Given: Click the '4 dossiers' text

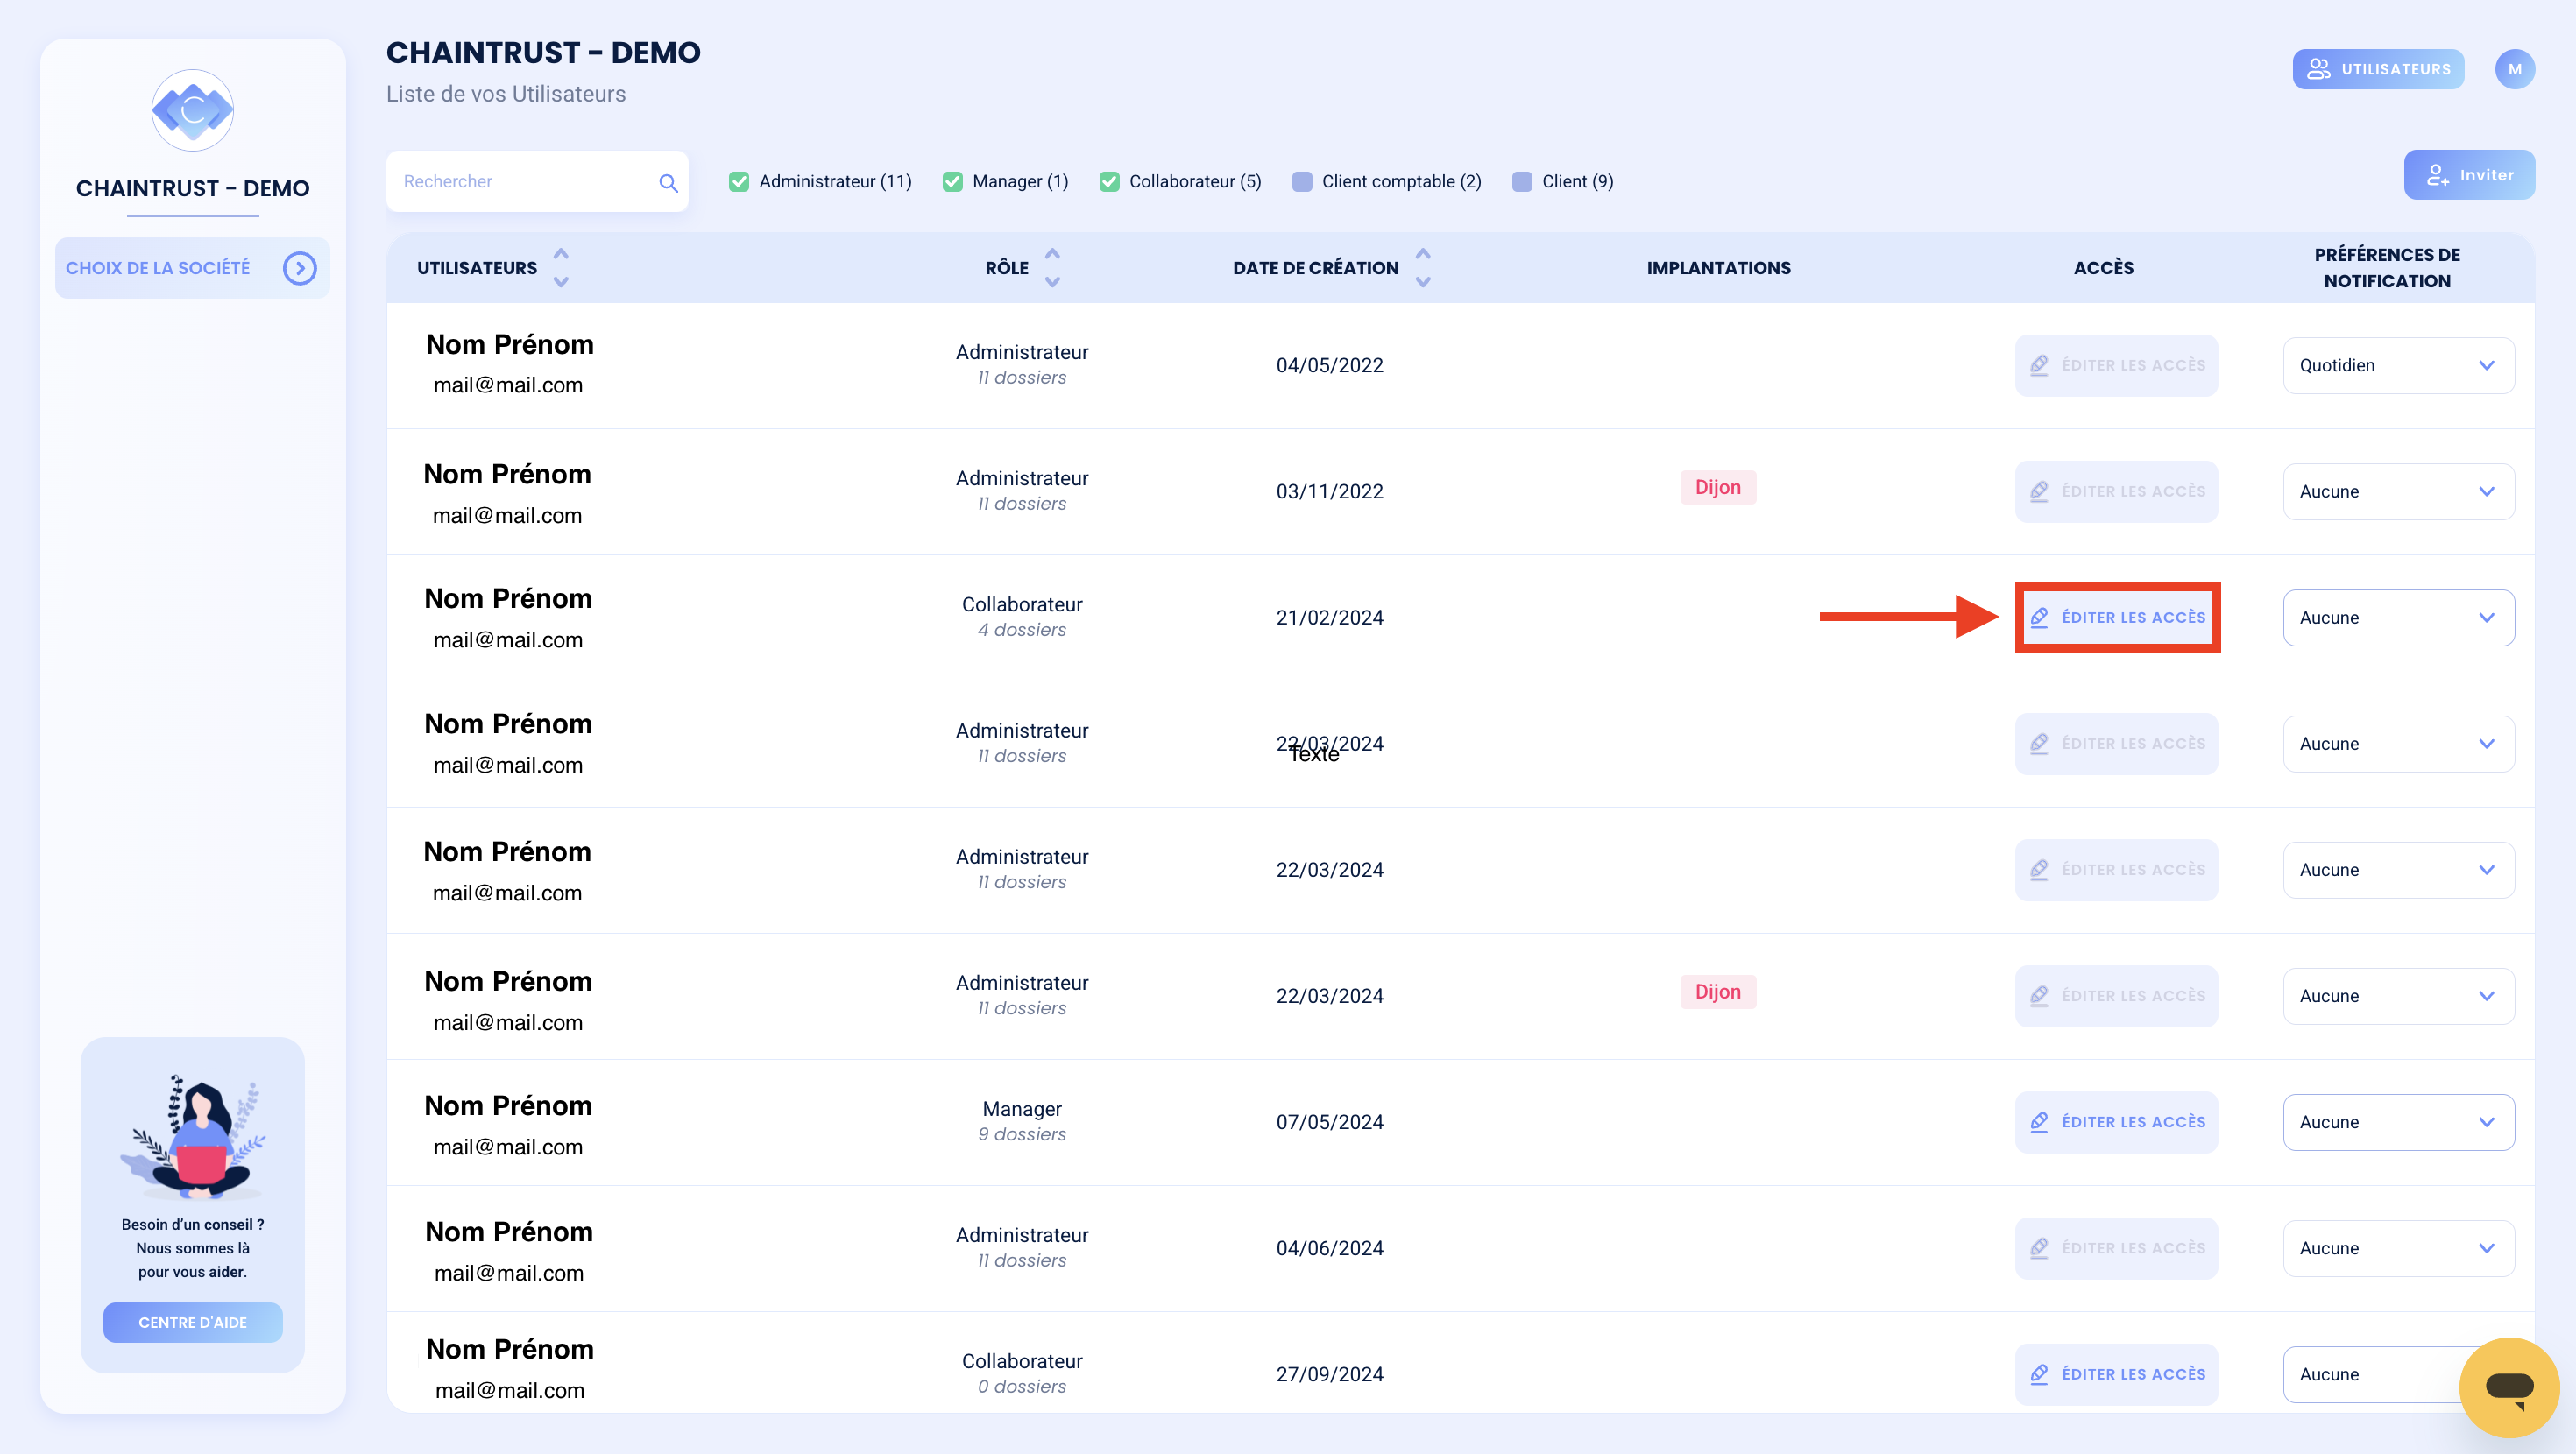Looking at the screenshot, I should (x=1021, y=630).
